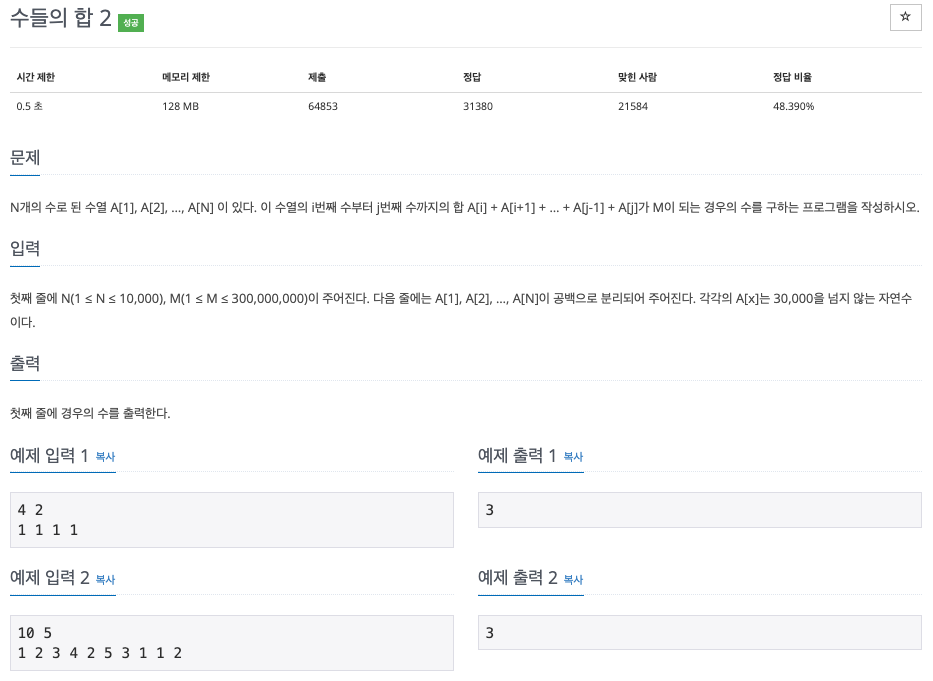View accepted submissions by clicking 31380
Screen dimensions: 933x681
pos(477,106)
